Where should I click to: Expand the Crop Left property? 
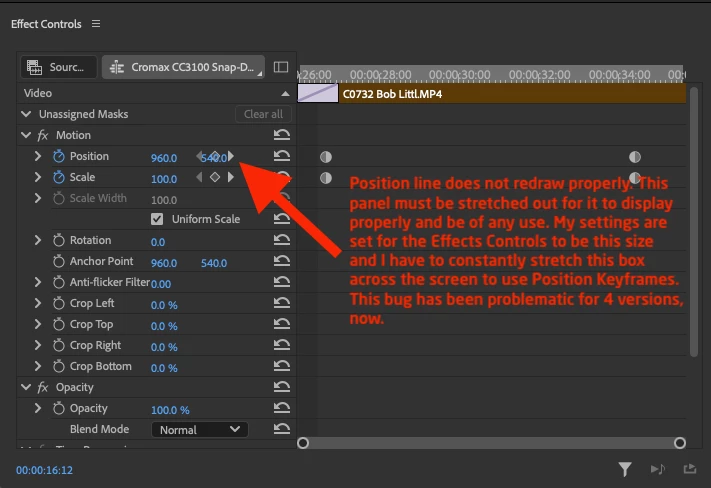pos(38,303)
